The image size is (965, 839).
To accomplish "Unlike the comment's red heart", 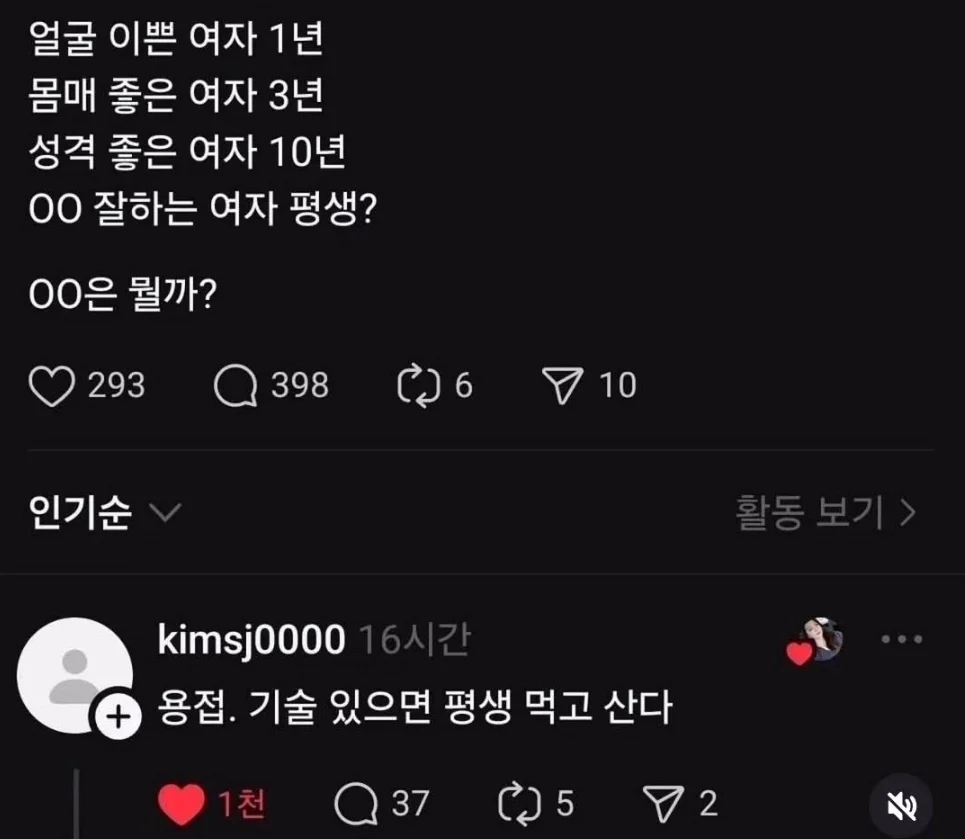I will point(181,803).
